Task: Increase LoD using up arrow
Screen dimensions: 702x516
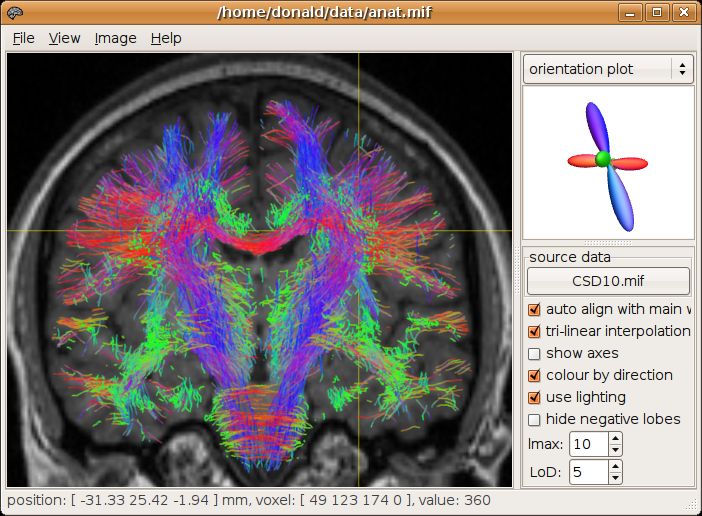Action: pos(616,466)
